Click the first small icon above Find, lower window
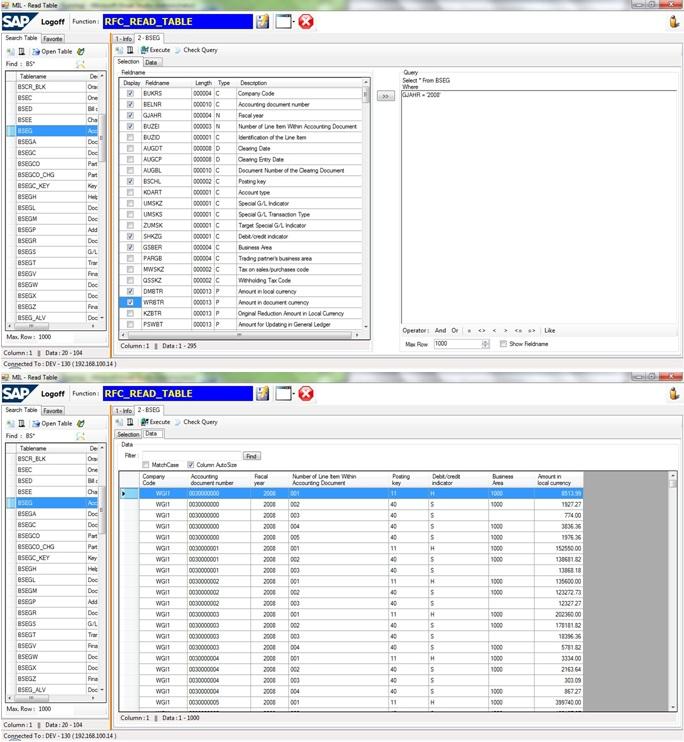This screenshot has width=684, height=742. pyautogui.click(x=10, y=424)
